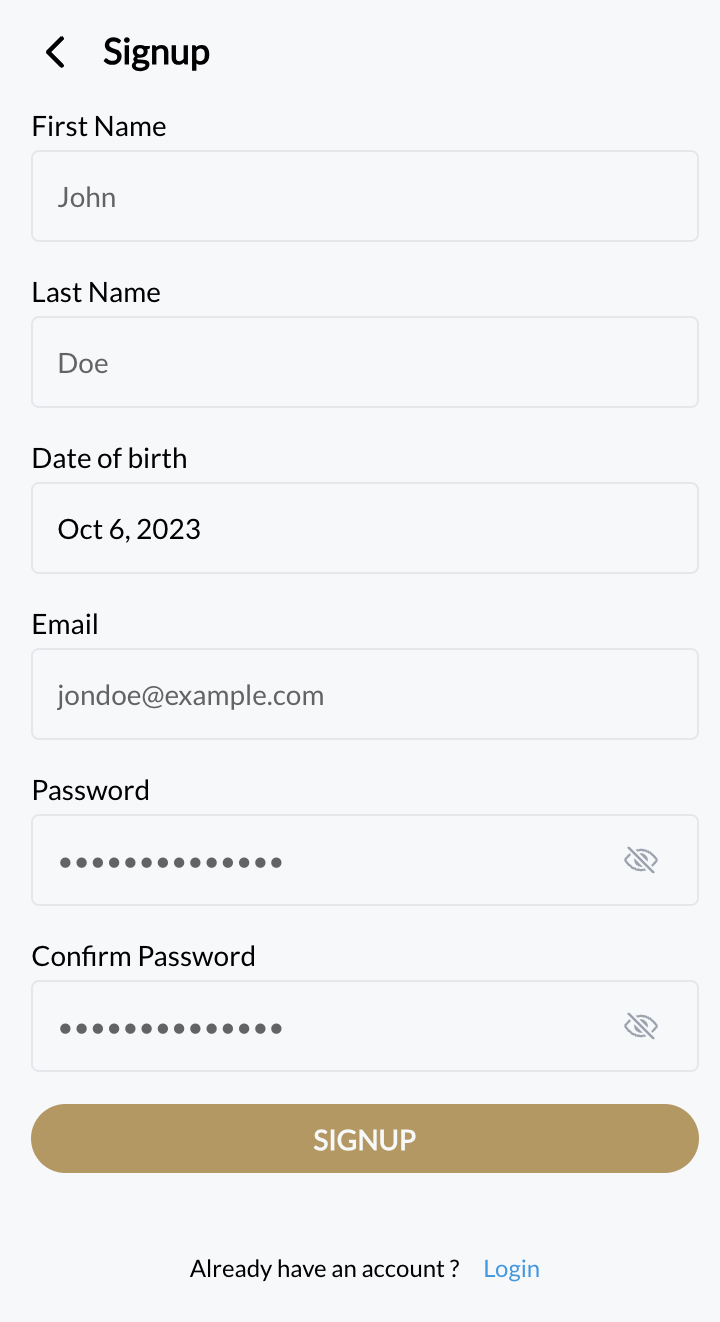
Task: Click the Email label text
Action: coord(65,625)
